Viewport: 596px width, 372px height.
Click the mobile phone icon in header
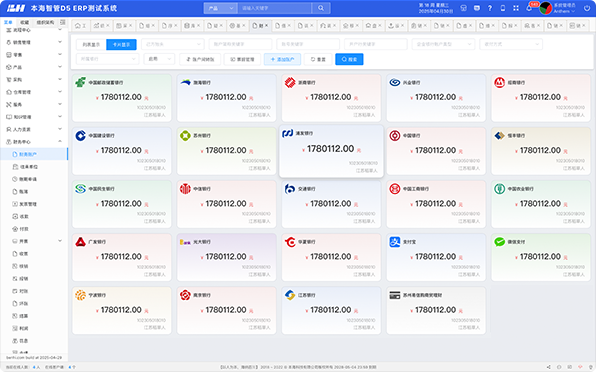pos(502,8)
